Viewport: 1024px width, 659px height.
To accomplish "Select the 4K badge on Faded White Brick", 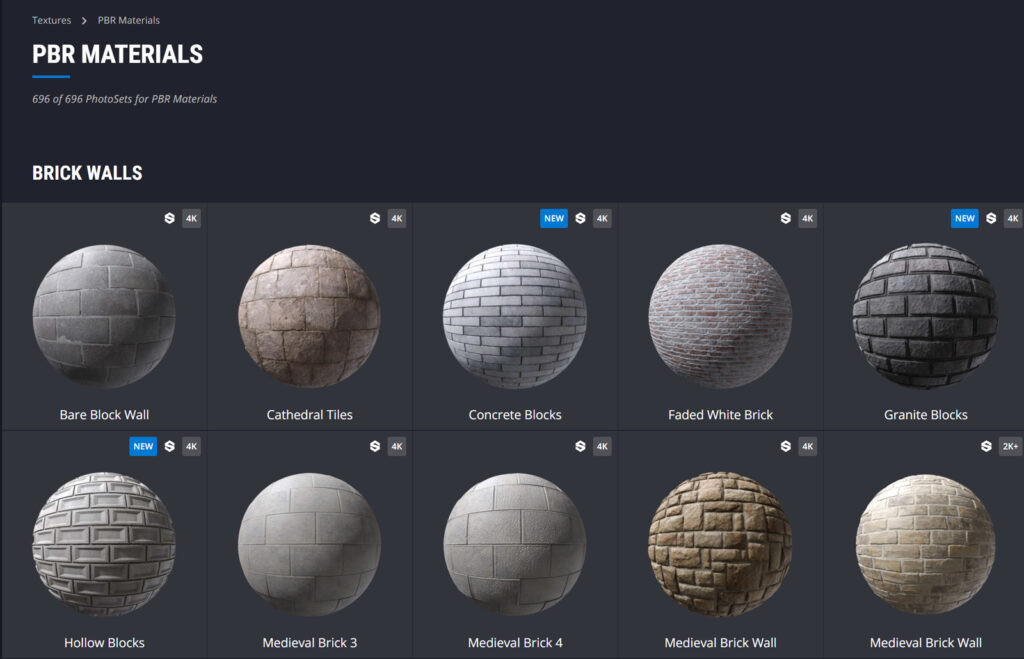I will [x=808, y=218].
